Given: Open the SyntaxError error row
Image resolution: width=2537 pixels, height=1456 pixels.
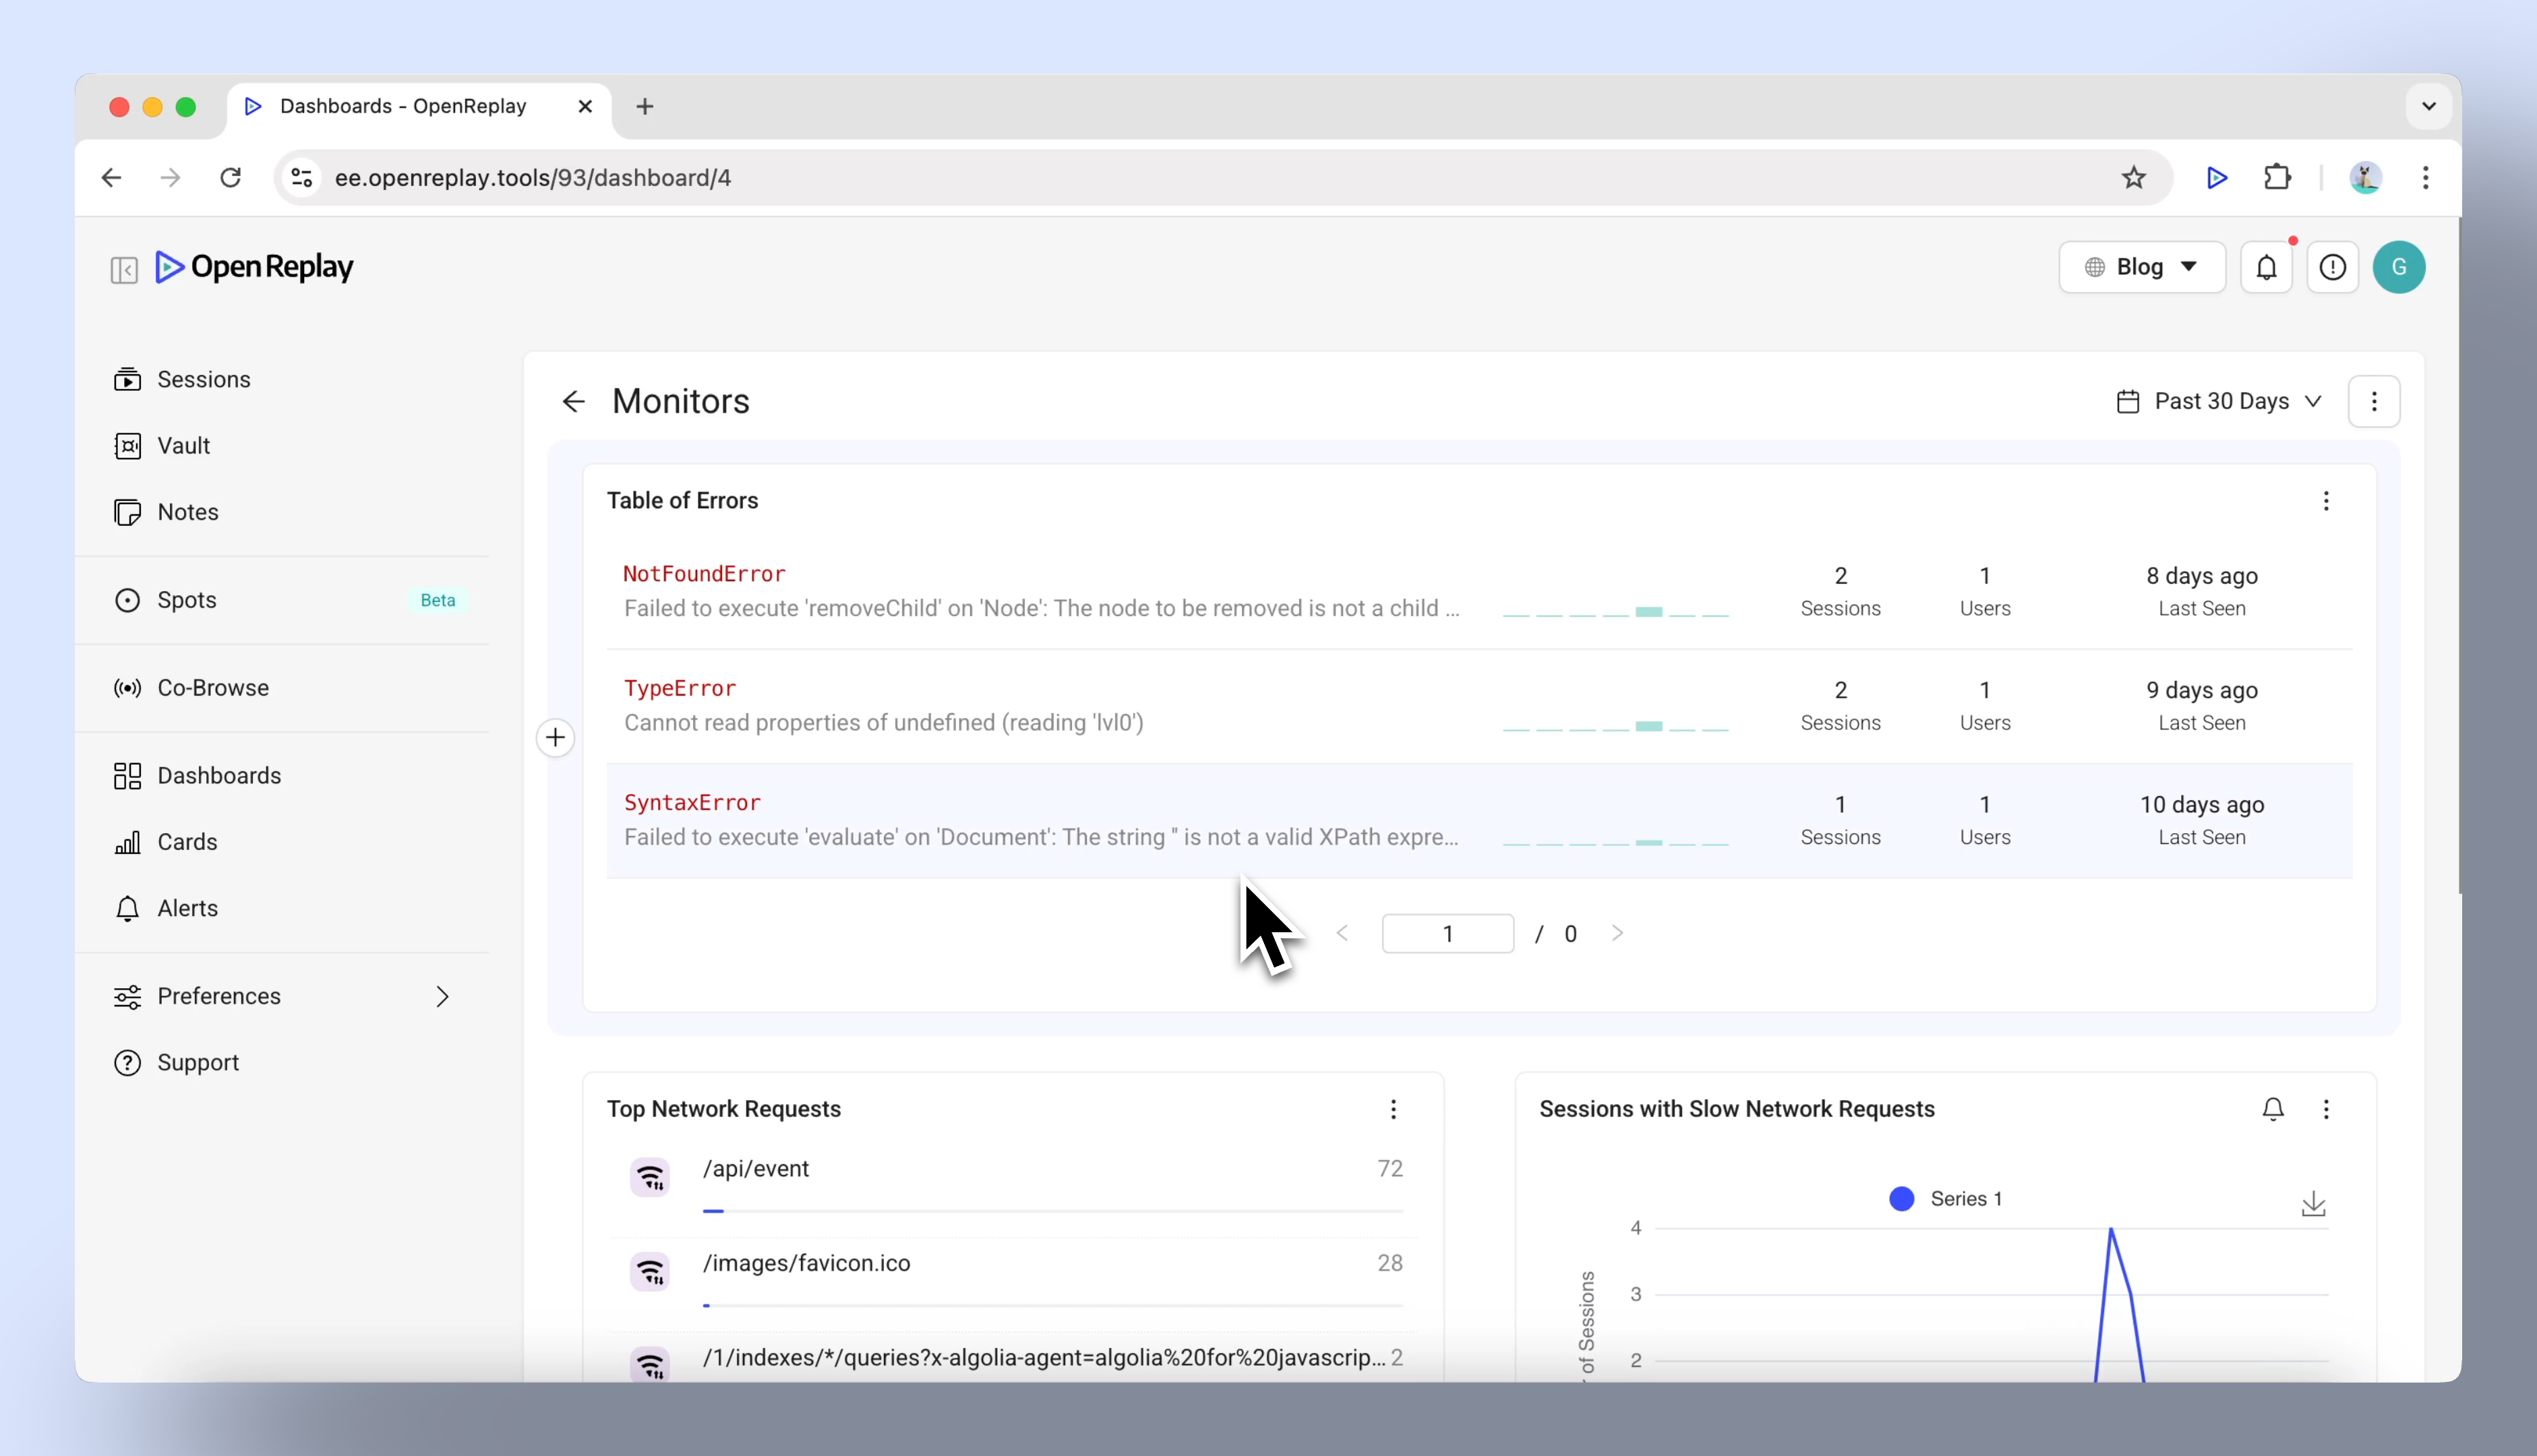Looking at the screenshot, I should (1479, 821).
